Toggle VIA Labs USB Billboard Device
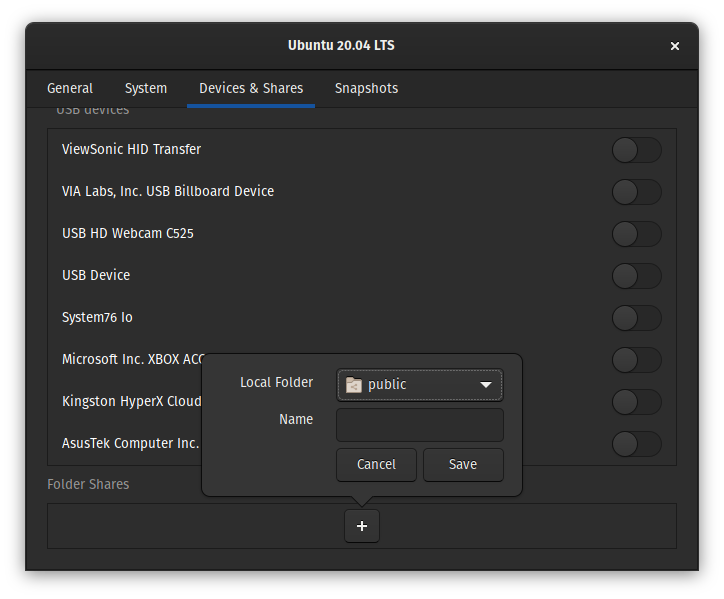Screen dimensions: 724x599 [x=636, y=192]
